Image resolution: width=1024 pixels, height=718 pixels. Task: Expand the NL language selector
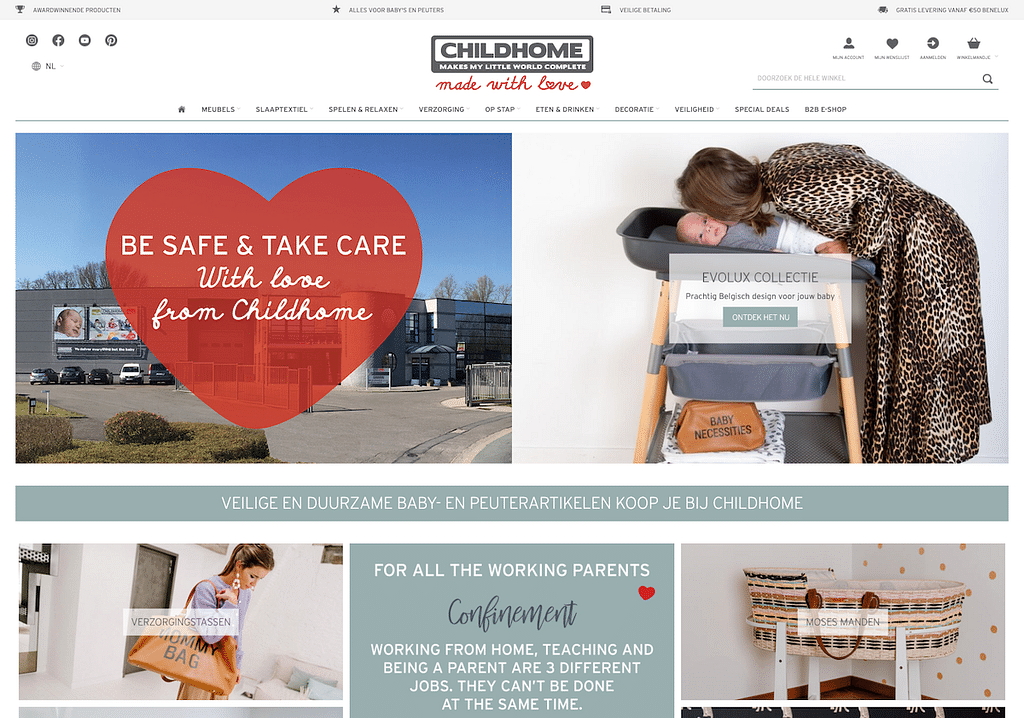(48, 66)
